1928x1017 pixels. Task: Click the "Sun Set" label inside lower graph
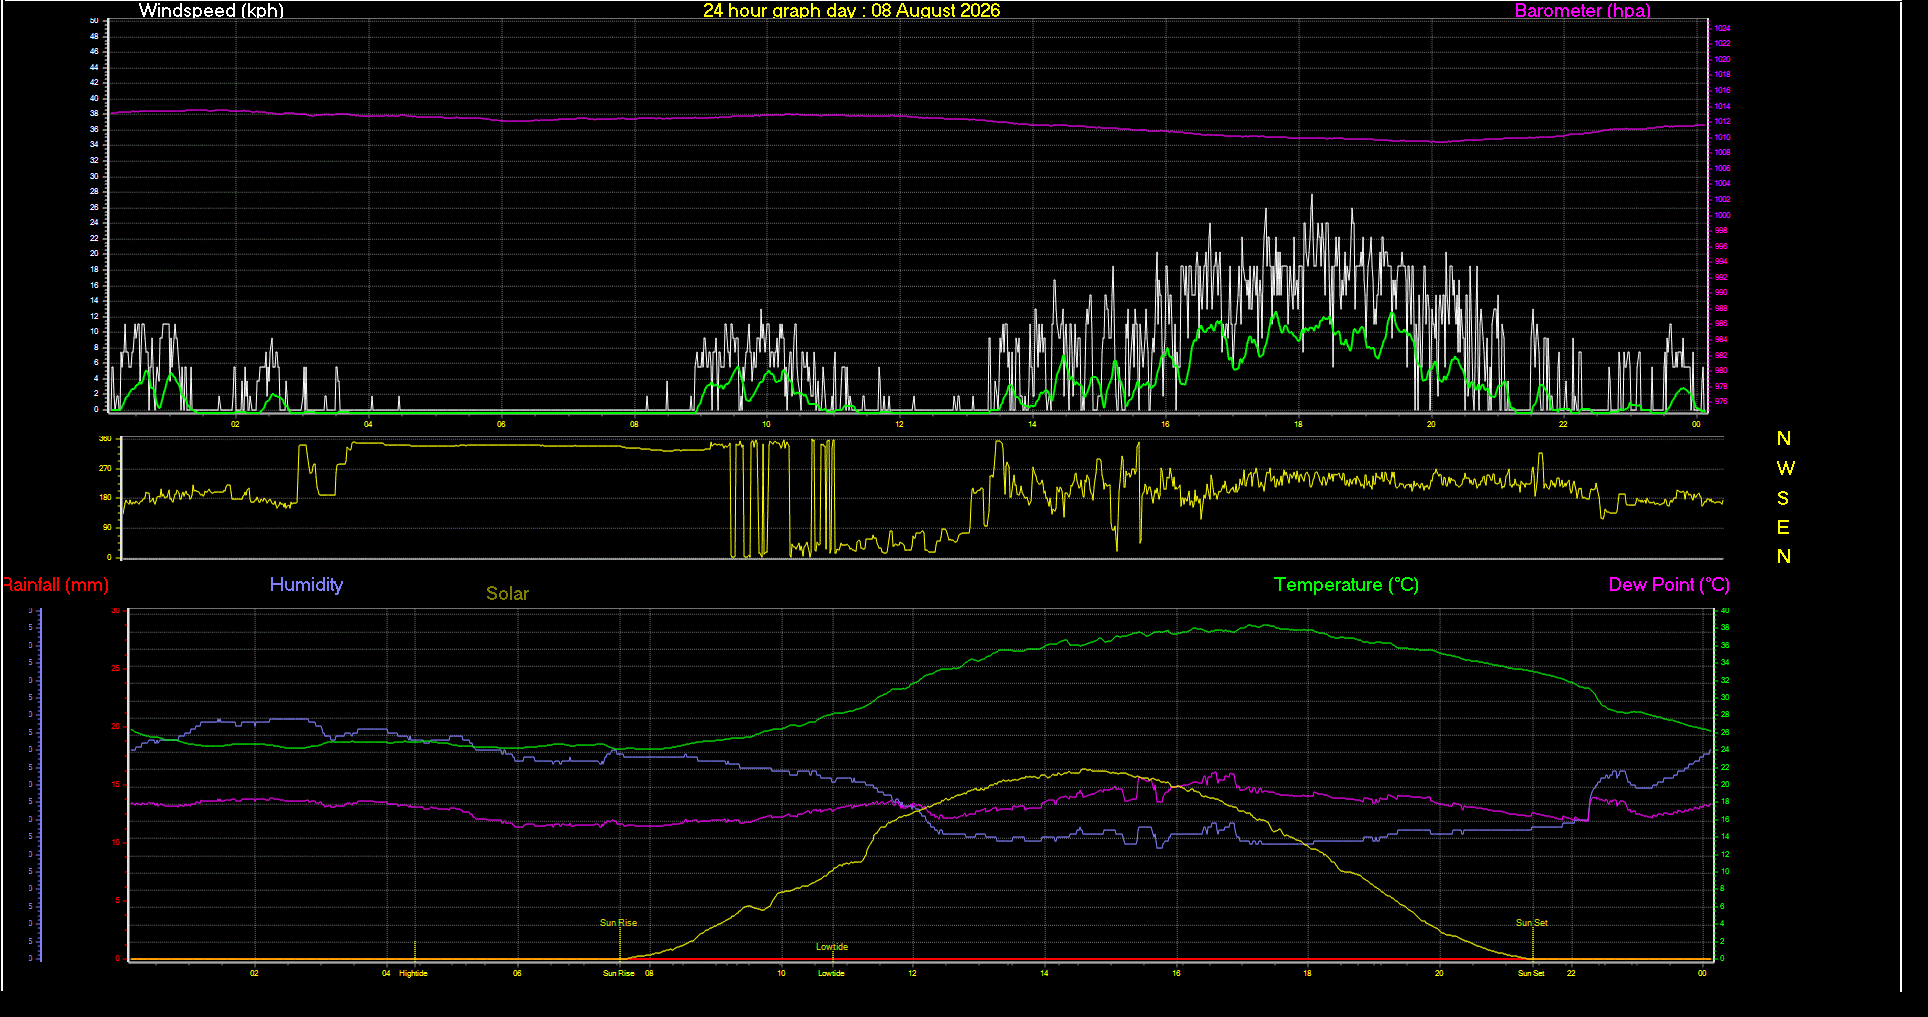pos(1532,923)
